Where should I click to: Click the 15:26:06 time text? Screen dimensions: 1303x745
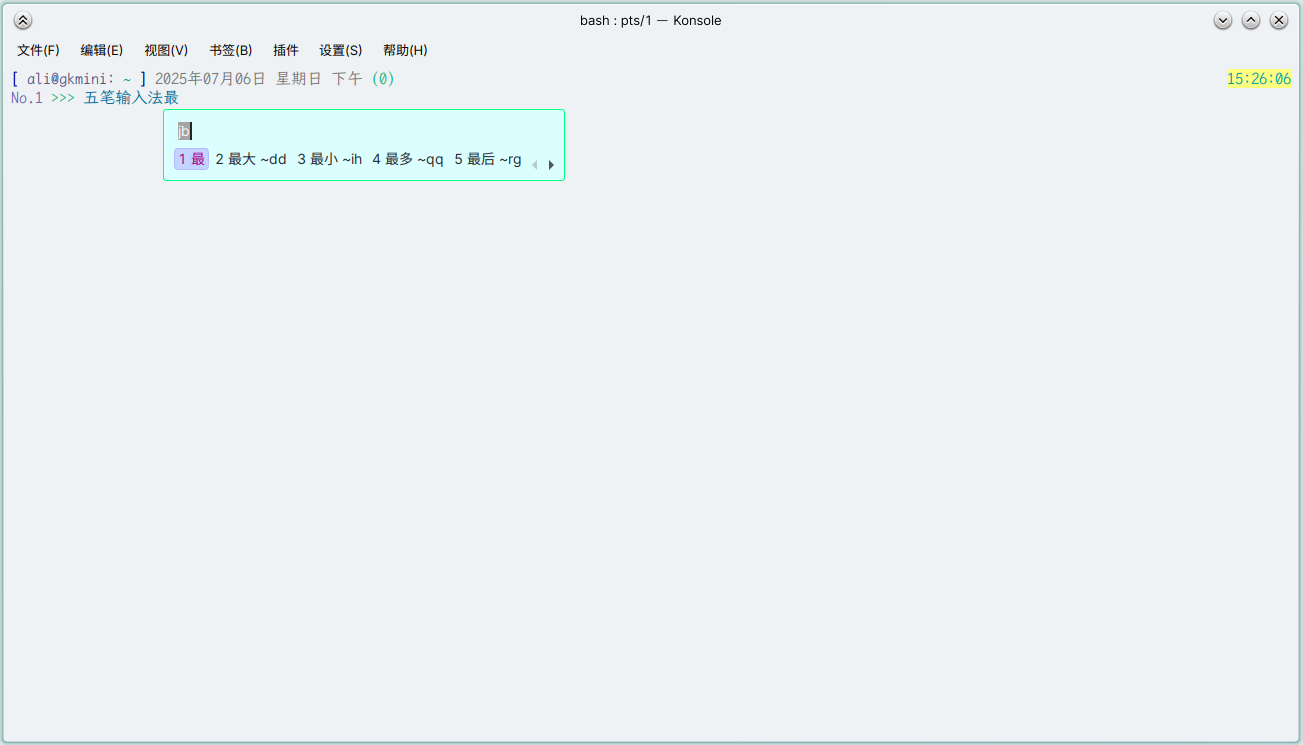click(1259, 79)
